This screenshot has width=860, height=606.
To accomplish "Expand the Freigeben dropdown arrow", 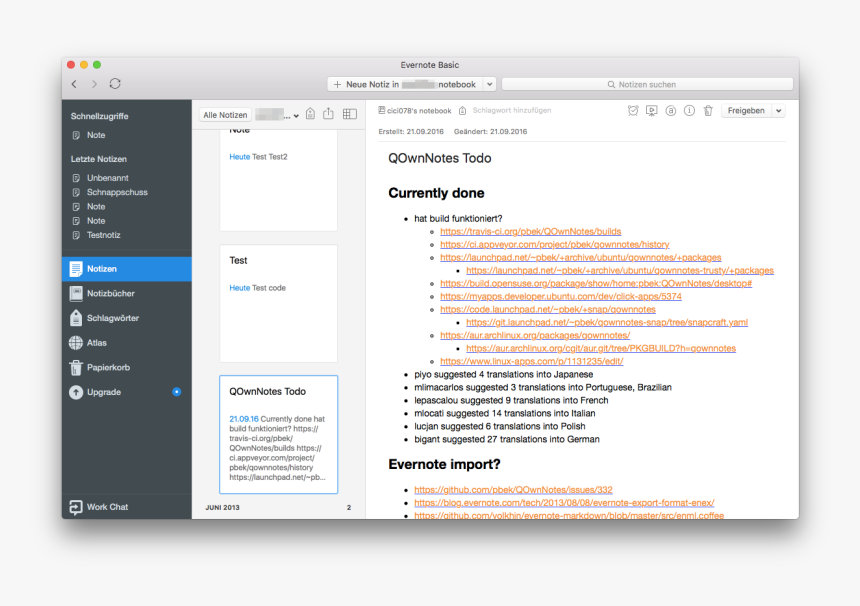I will 779,111.
